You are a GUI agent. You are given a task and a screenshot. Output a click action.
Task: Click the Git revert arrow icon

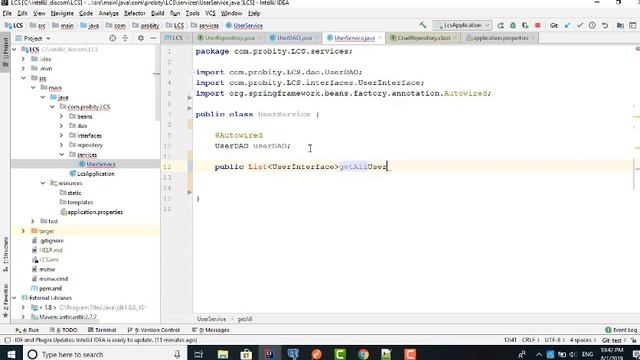[605, 25]
